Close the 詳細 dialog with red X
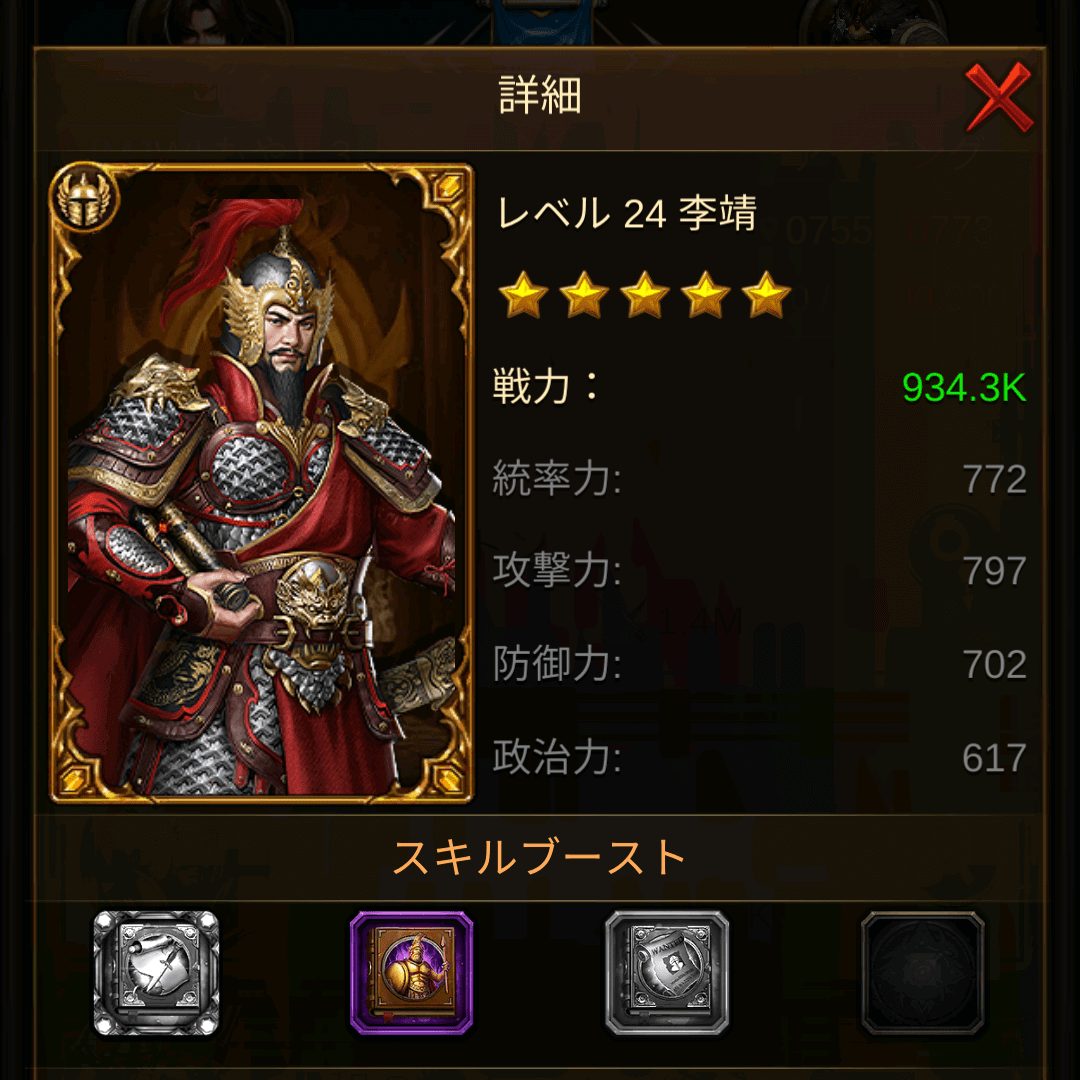Viewport: 1080px width, 1080px height. tap(998, 97)
